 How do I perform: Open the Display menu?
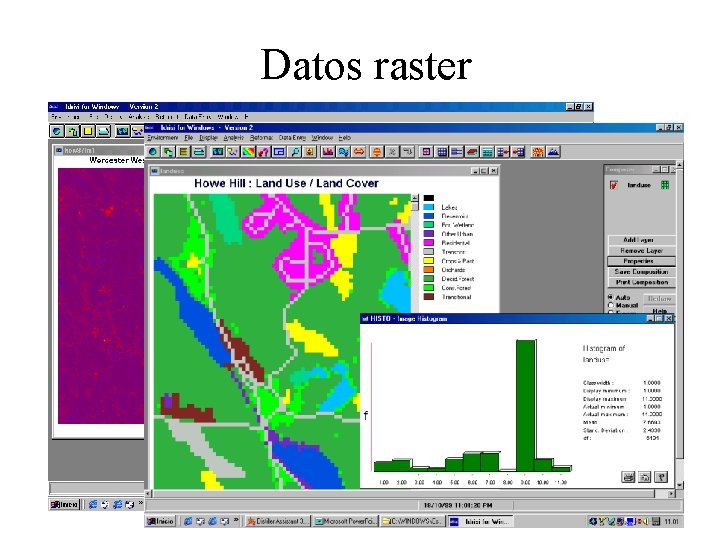click(x=208, y=138)
